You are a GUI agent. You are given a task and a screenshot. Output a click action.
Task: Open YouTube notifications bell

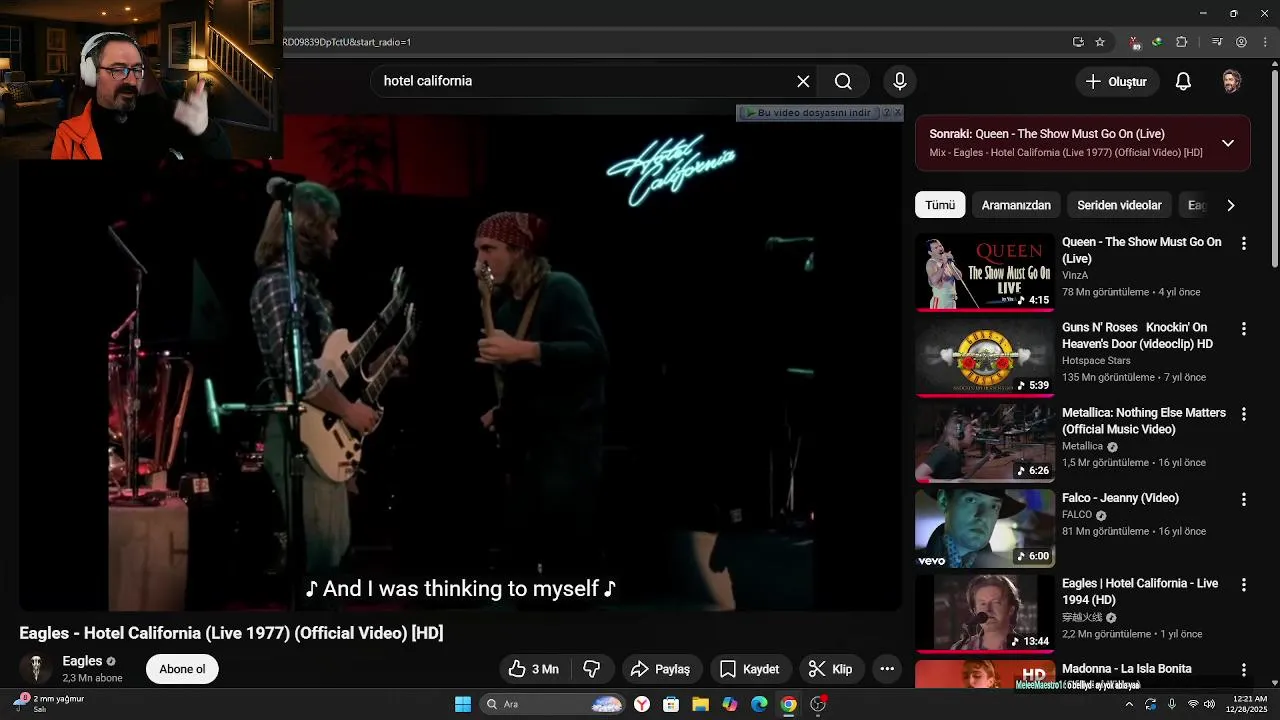1183,81
